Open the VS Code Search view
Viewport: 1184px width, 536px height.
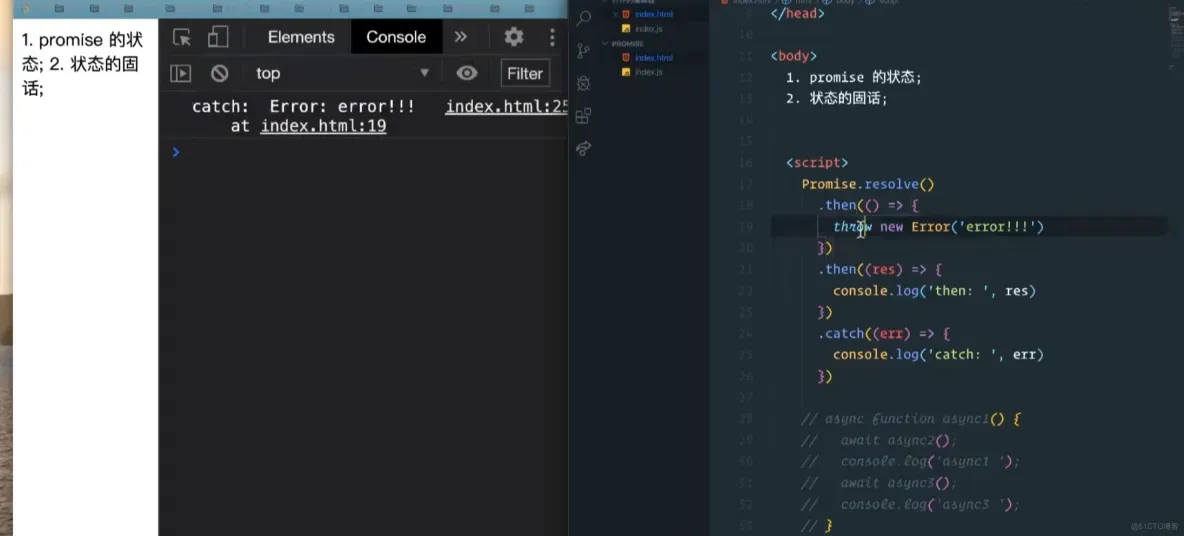pyautogui.click(x=583, y=19)
